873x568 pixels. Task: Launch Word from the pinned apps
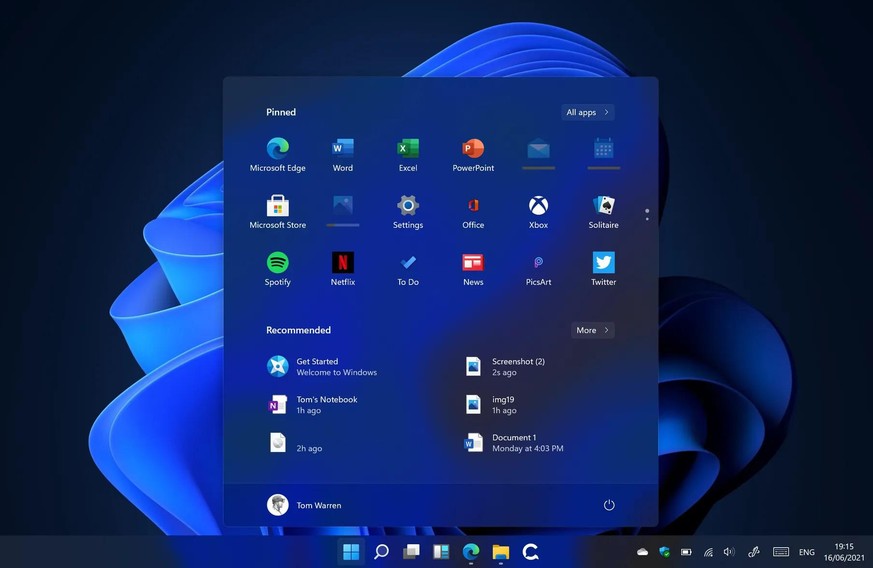tap(342, 154)
